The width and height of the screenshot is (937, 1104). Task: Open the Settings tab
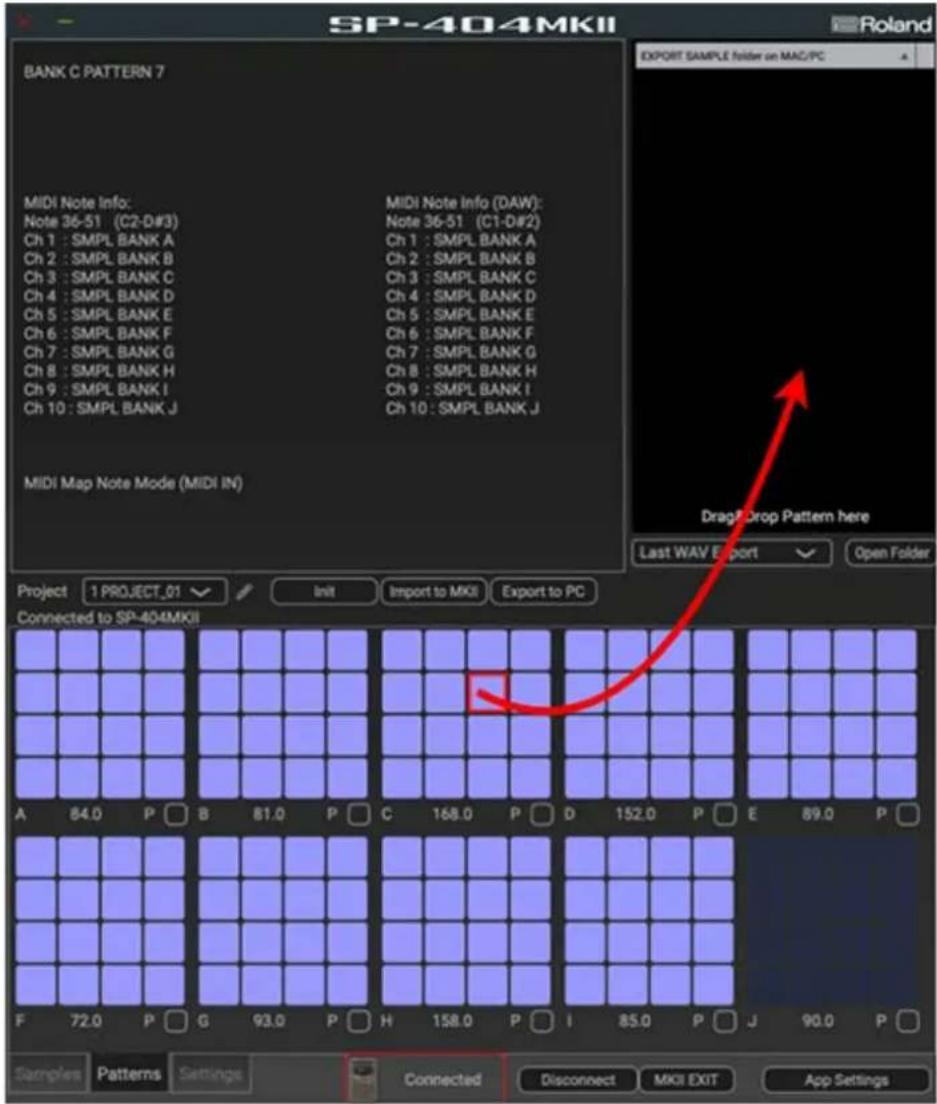click(x=210, y=1074)
